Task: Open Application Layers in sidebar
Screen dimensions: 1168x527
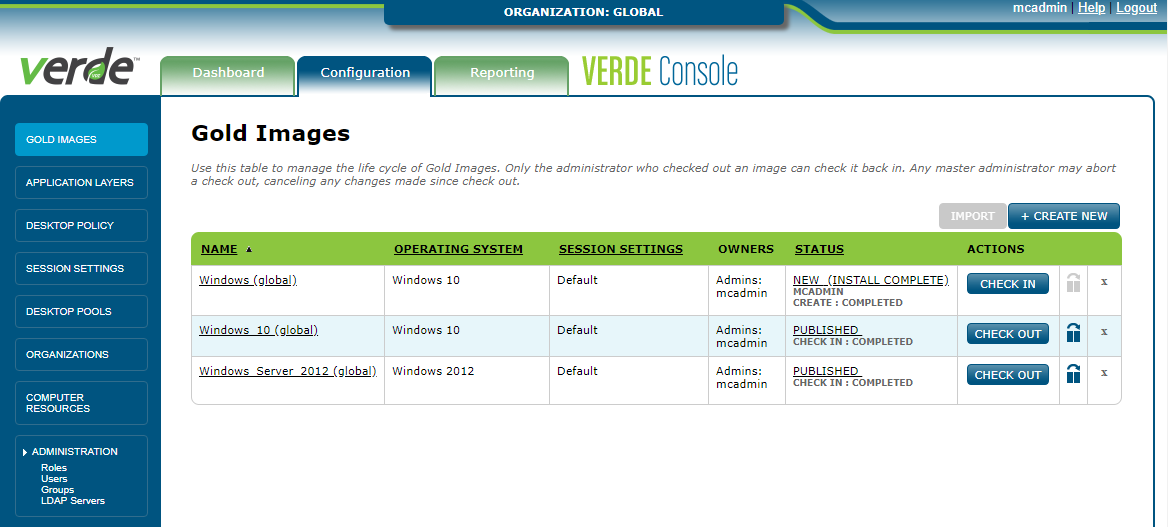Action: 81,183
